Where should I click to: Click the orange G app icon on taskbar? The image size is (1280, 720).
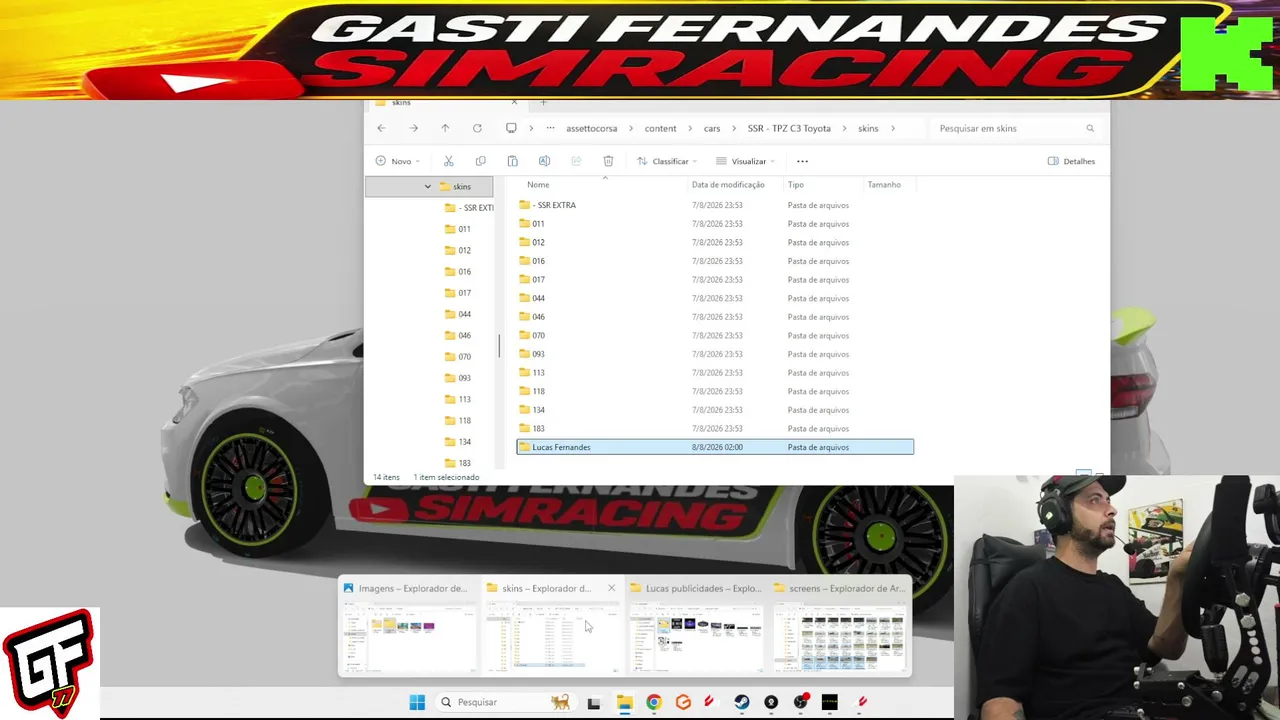[x=683, y=702]
